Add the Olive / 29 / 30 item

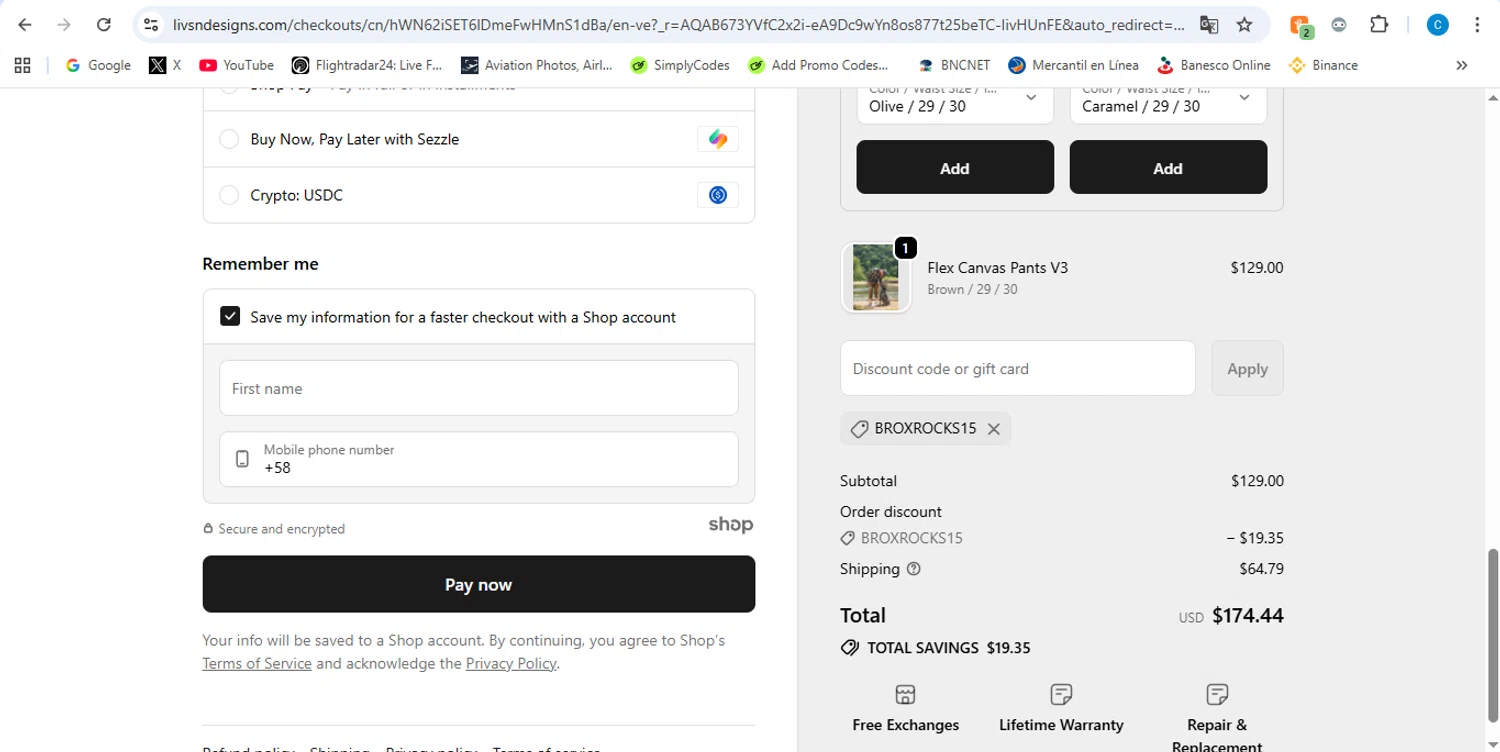[x=955, y=167]
